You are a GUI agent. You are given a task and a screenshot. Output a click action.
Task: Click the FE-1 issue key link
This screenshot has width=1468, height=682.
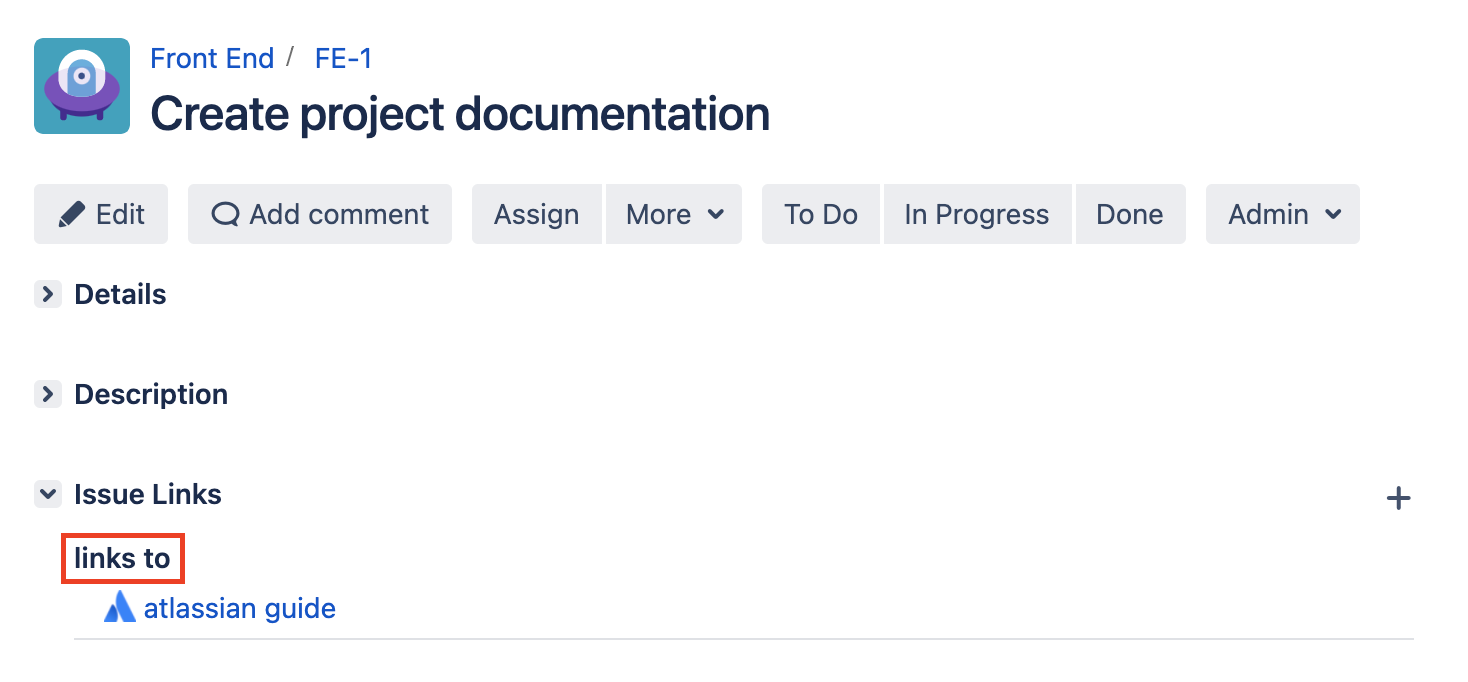point(343,58)
